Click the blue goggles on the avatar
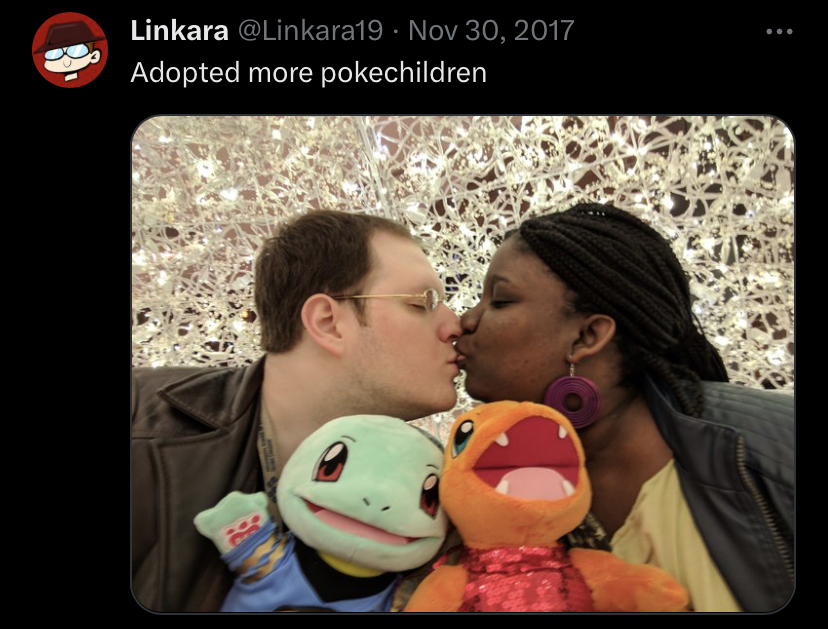 (67, 52)
